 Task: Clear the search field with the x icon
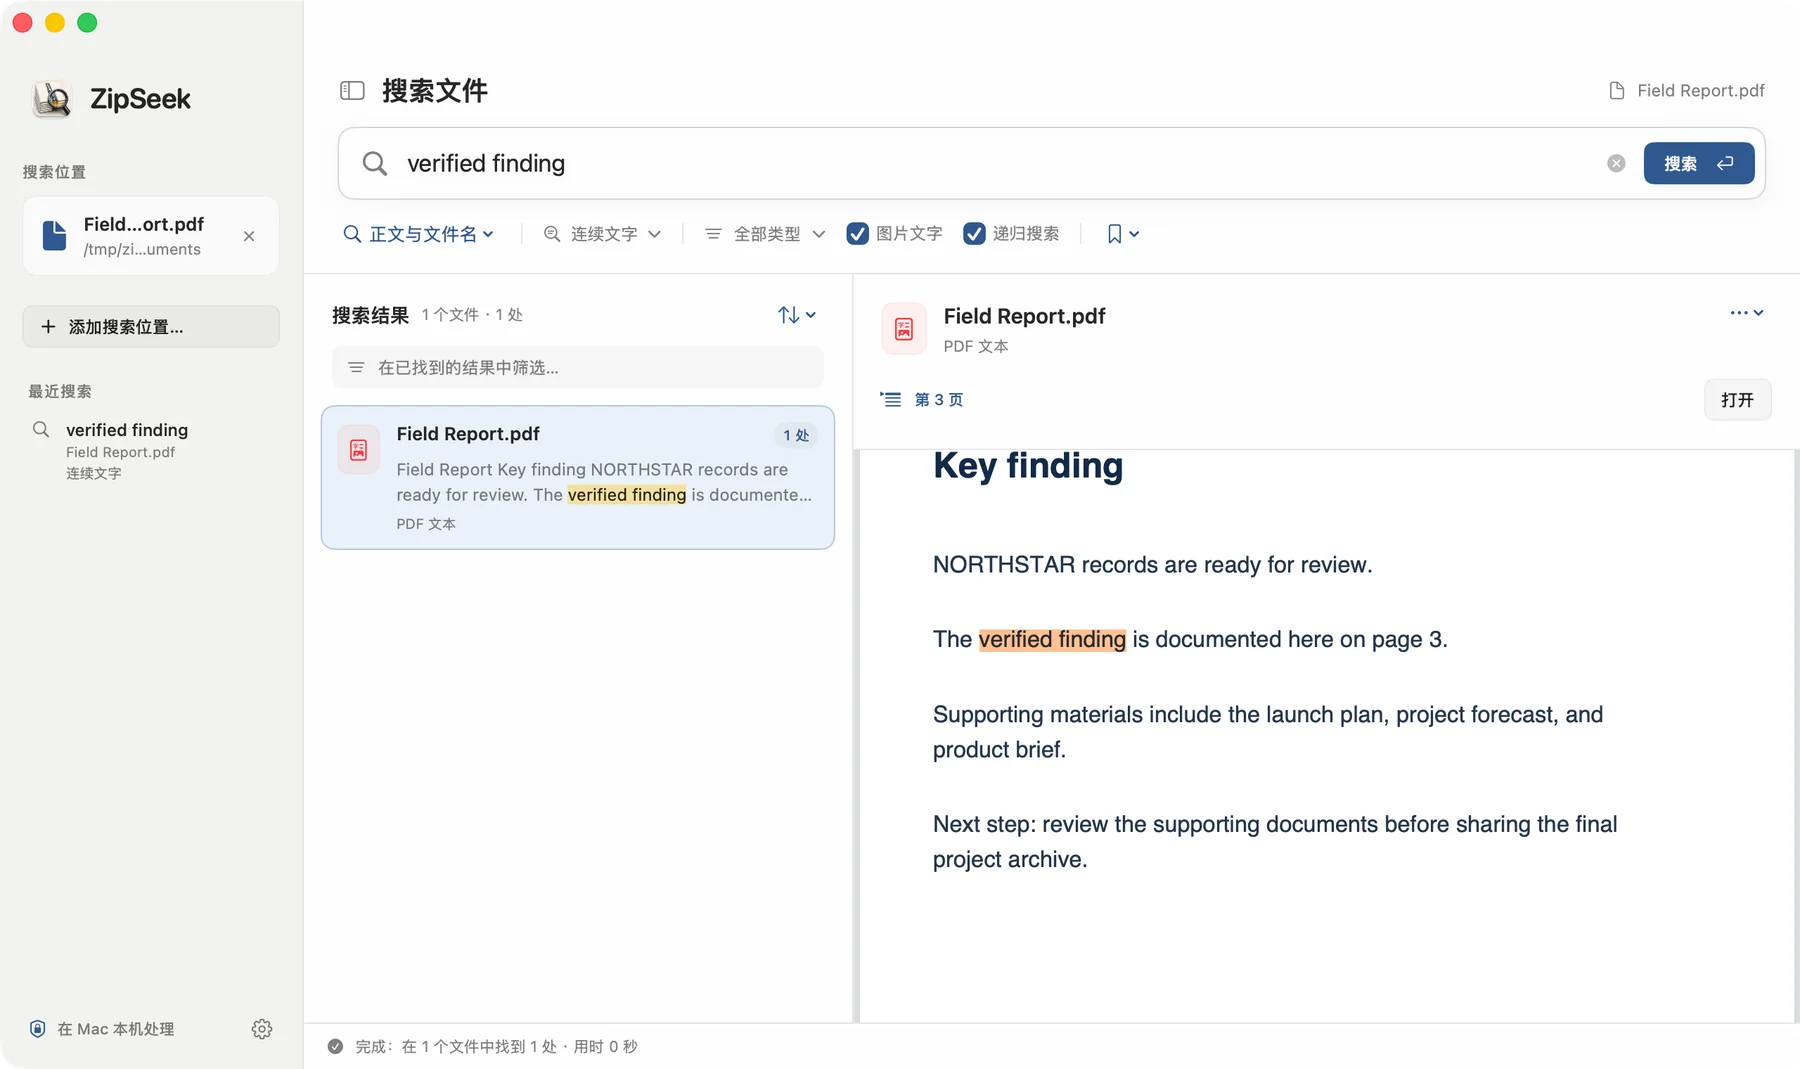tap(1616, 163)
